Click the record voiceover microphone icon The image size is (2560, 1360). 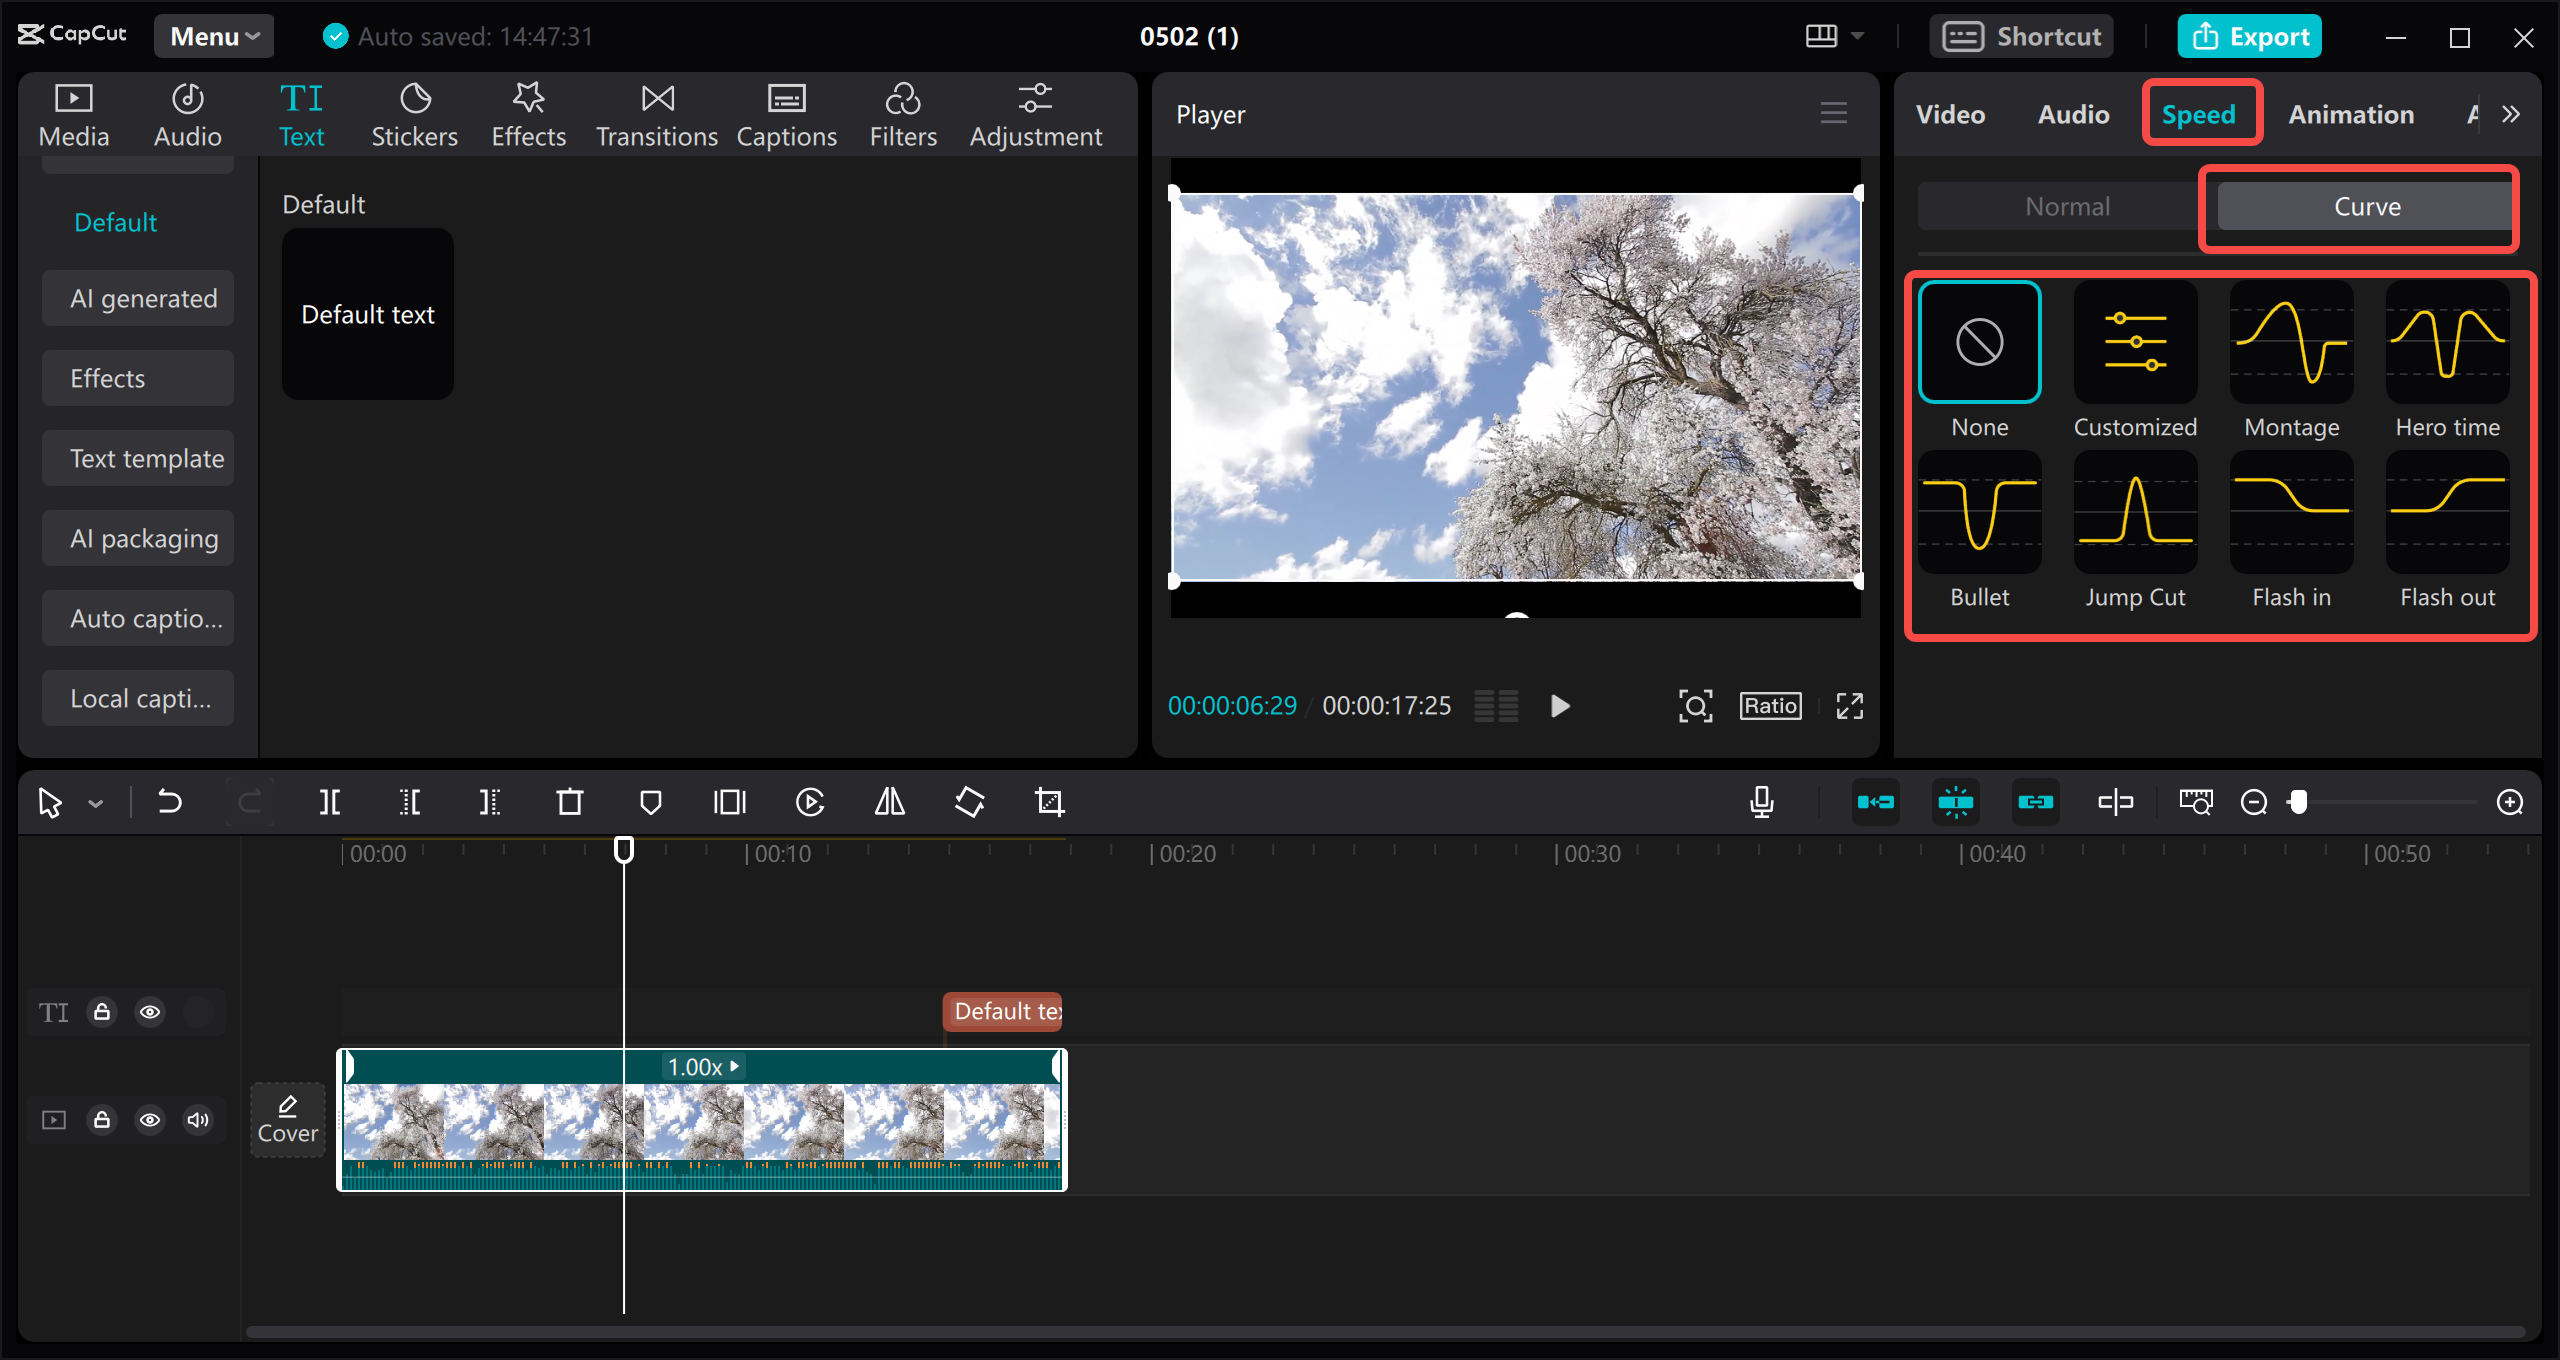pyautogui.click(x=1762, y=801)
